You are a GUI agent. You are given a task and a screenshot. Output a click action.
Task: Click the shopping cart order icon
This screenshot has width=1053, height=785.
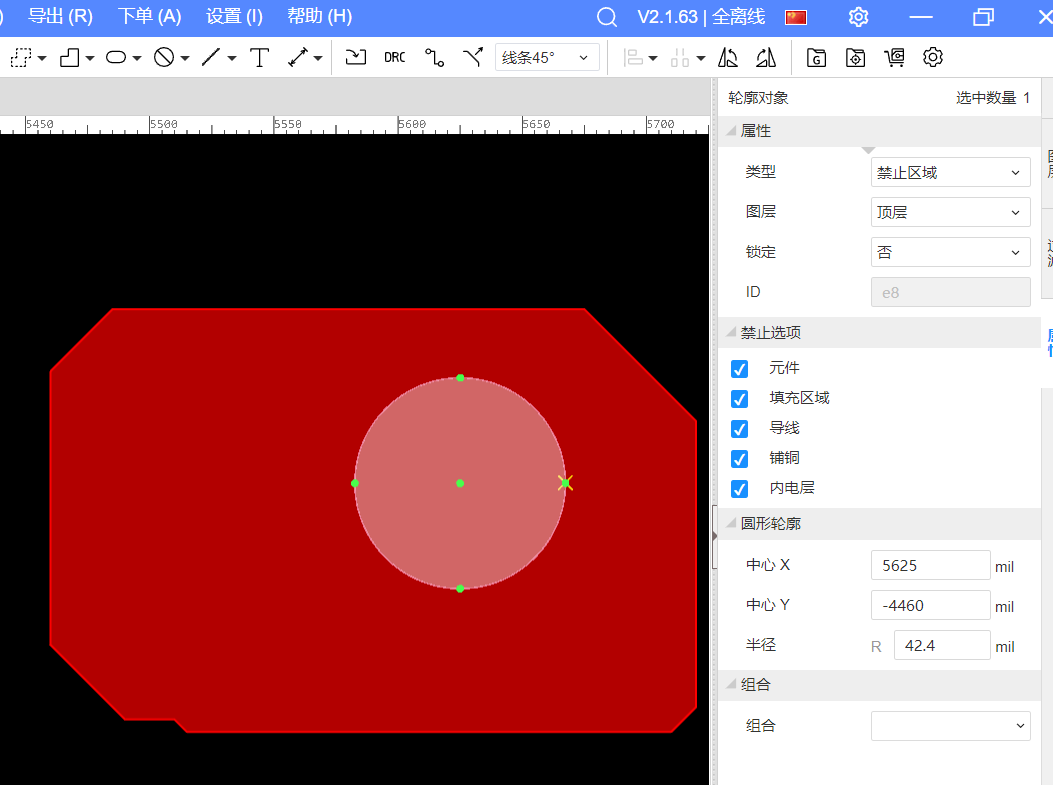(x=894, y=58)
